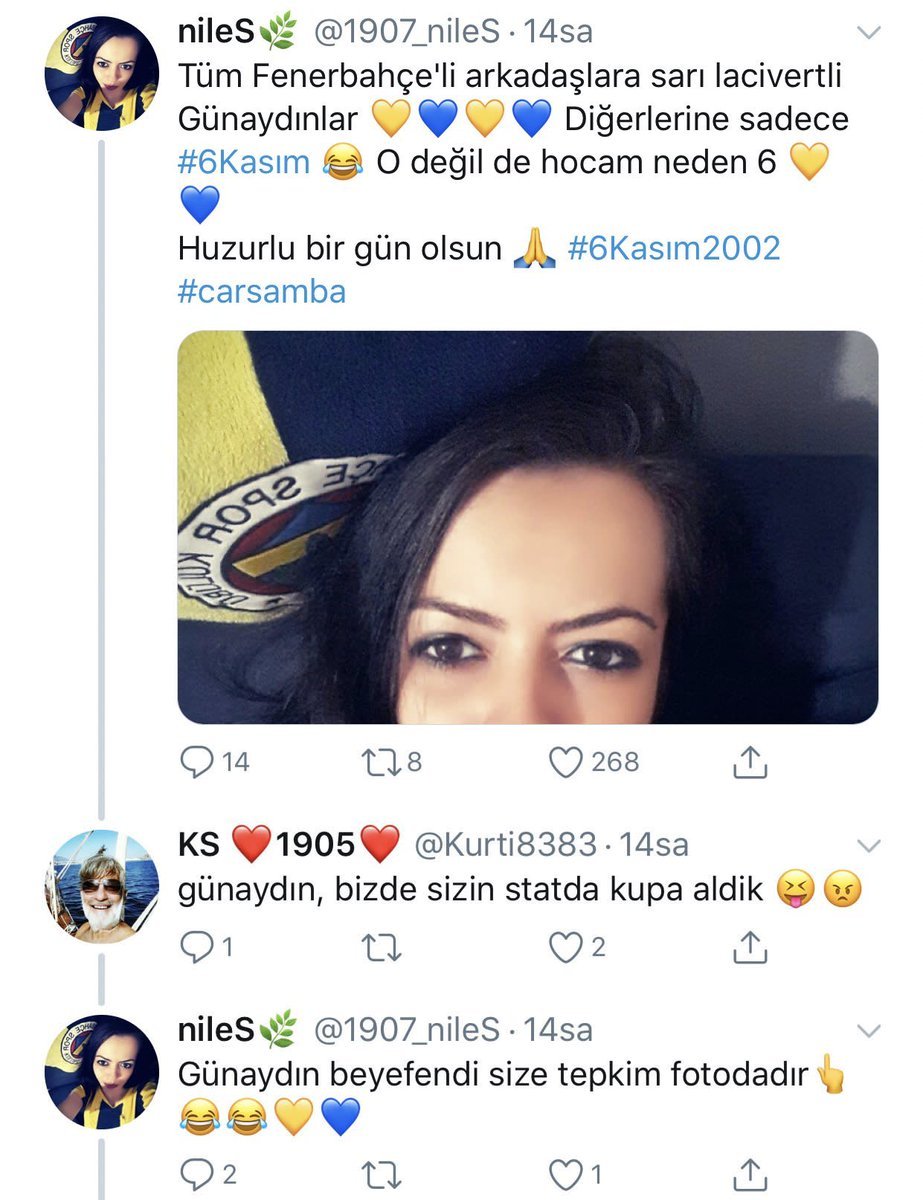Reply to the bottom nileS tweet
Screen dimensions: 923x1200
tap(194, 1174)
